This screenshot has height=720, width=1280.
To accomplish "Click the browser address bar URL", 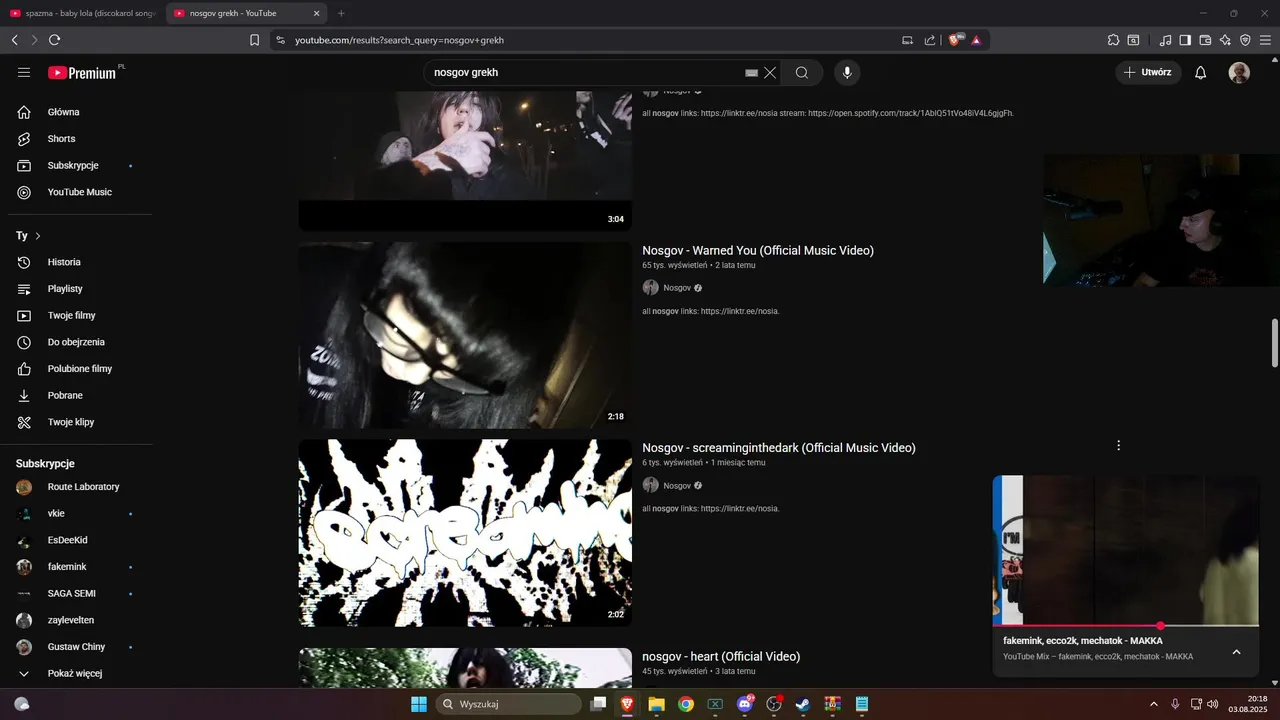I will click(399, 40).
